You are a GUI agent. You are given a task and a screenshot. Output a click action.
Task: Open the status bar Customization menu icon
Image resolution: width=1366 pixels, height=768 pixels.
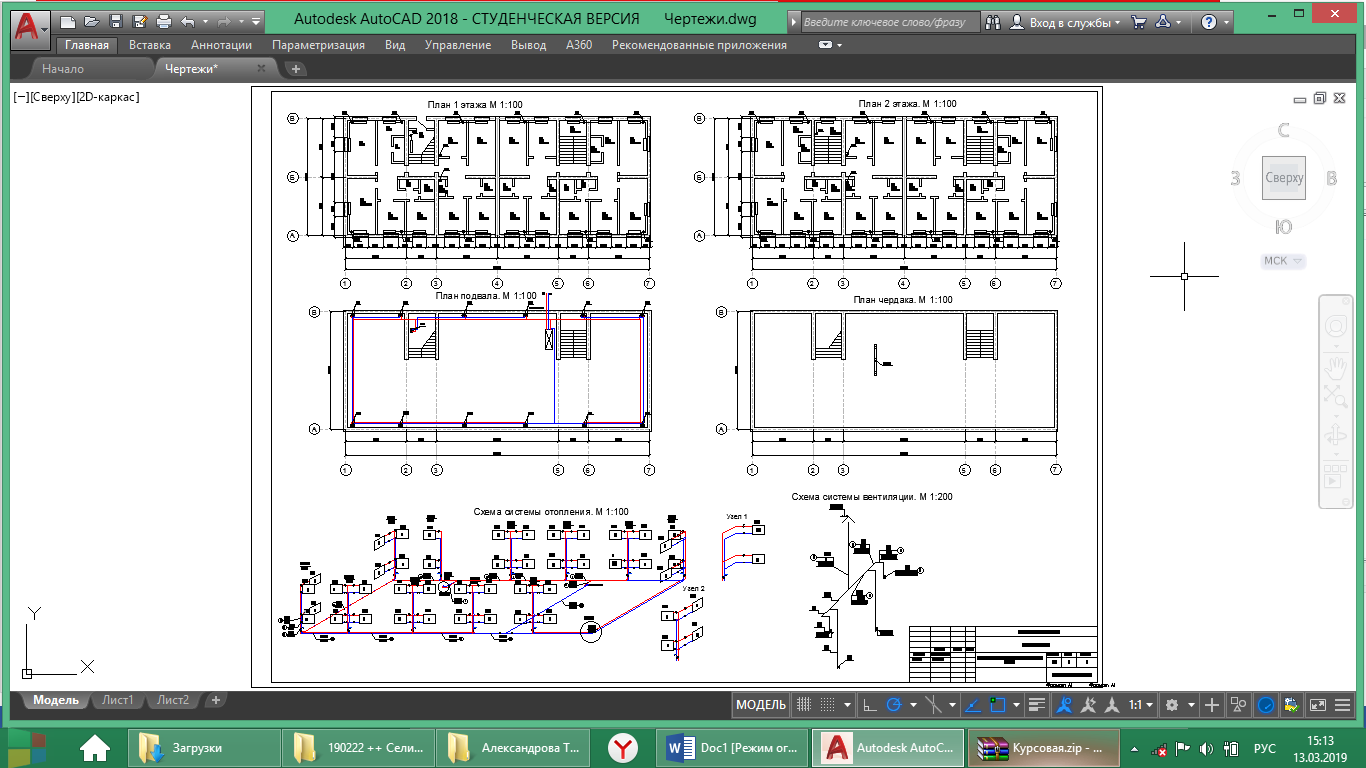(x=1343, y=705)
